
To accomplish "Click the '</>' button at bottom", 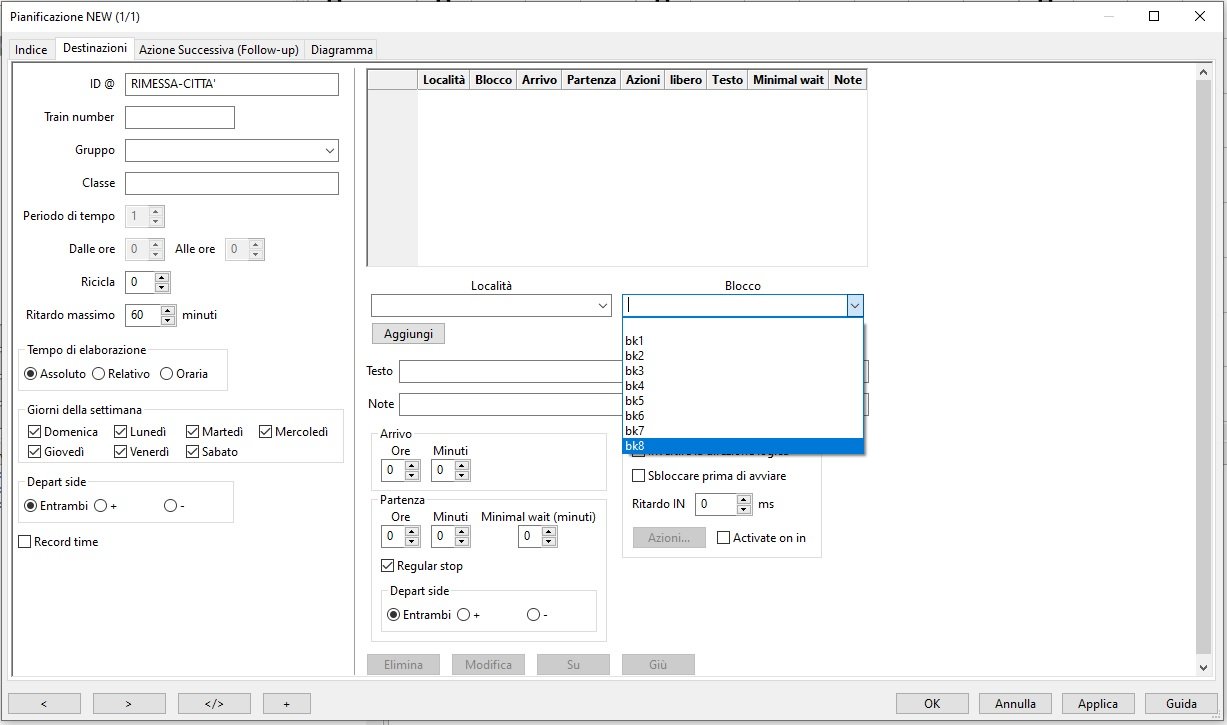I will (214, 703).
